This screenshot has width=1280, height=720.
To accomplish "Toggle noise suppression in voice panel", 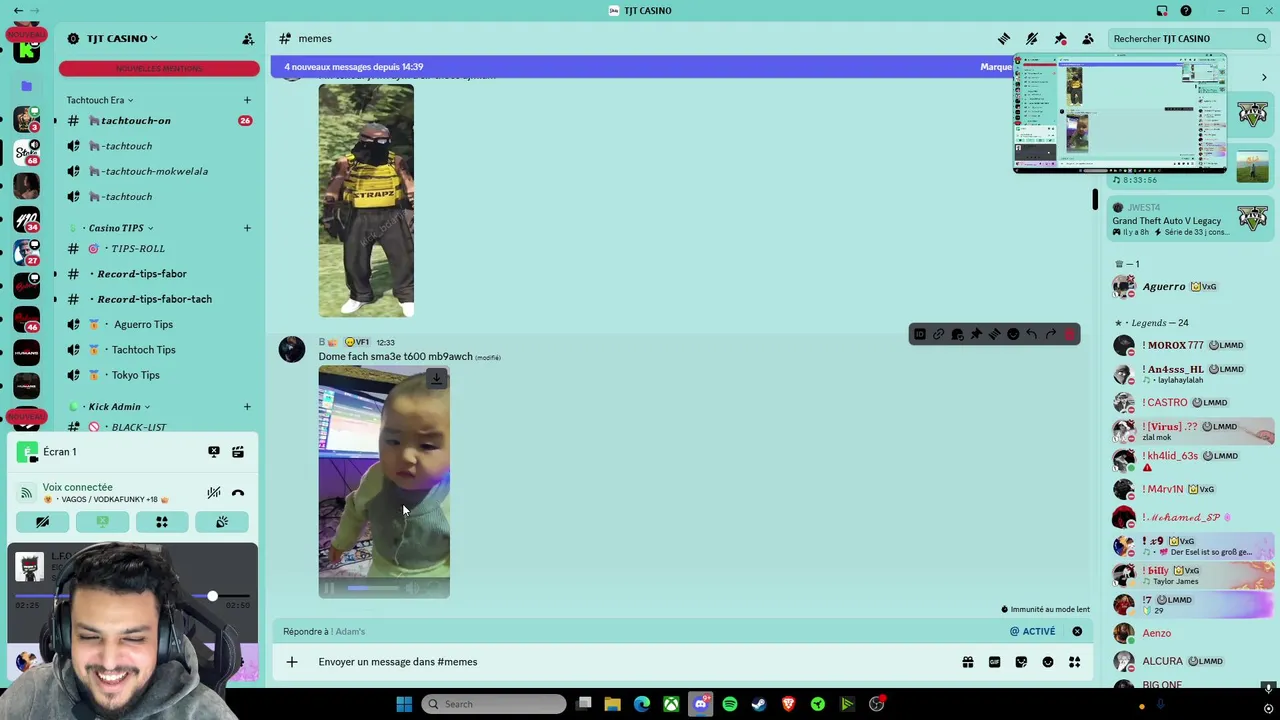I will pyautogui.click(x=214, y=493).
